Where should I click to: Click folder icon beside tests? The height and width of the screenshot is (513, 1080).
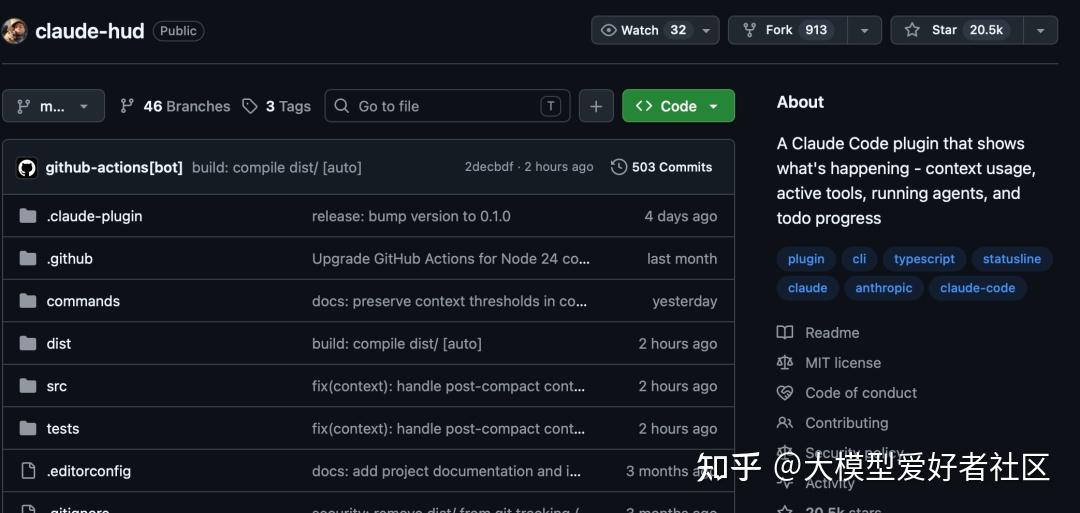tap(28, 429)
